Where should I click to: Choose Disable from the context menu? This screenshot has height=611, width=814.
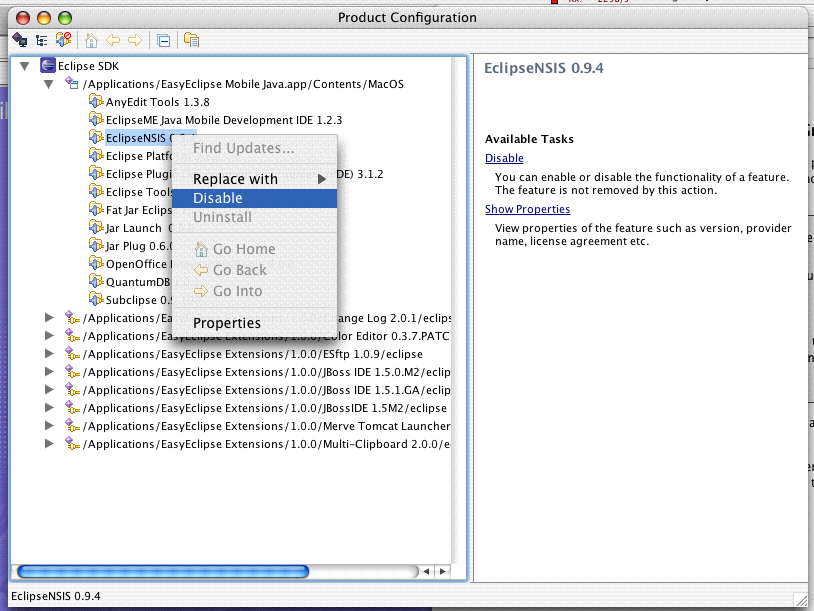[x=223, y=198]
